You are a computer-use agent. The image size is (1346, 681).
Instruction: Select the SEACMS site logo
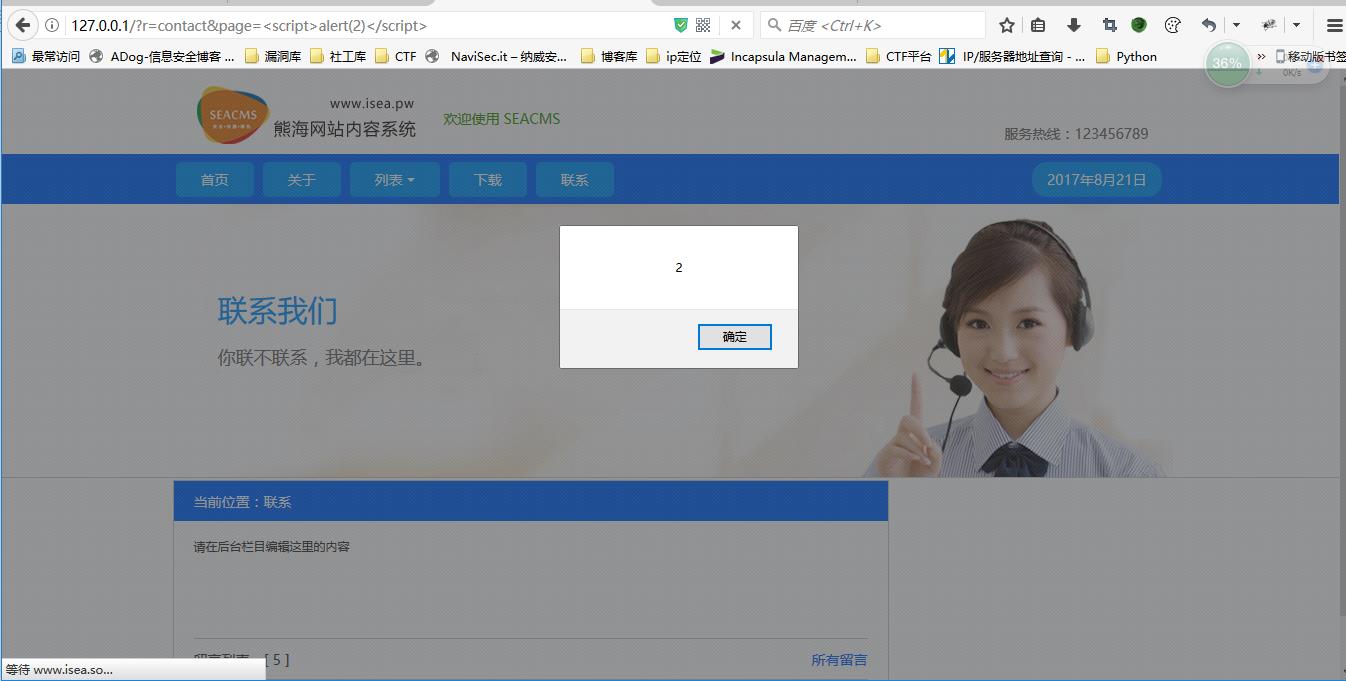233,115
